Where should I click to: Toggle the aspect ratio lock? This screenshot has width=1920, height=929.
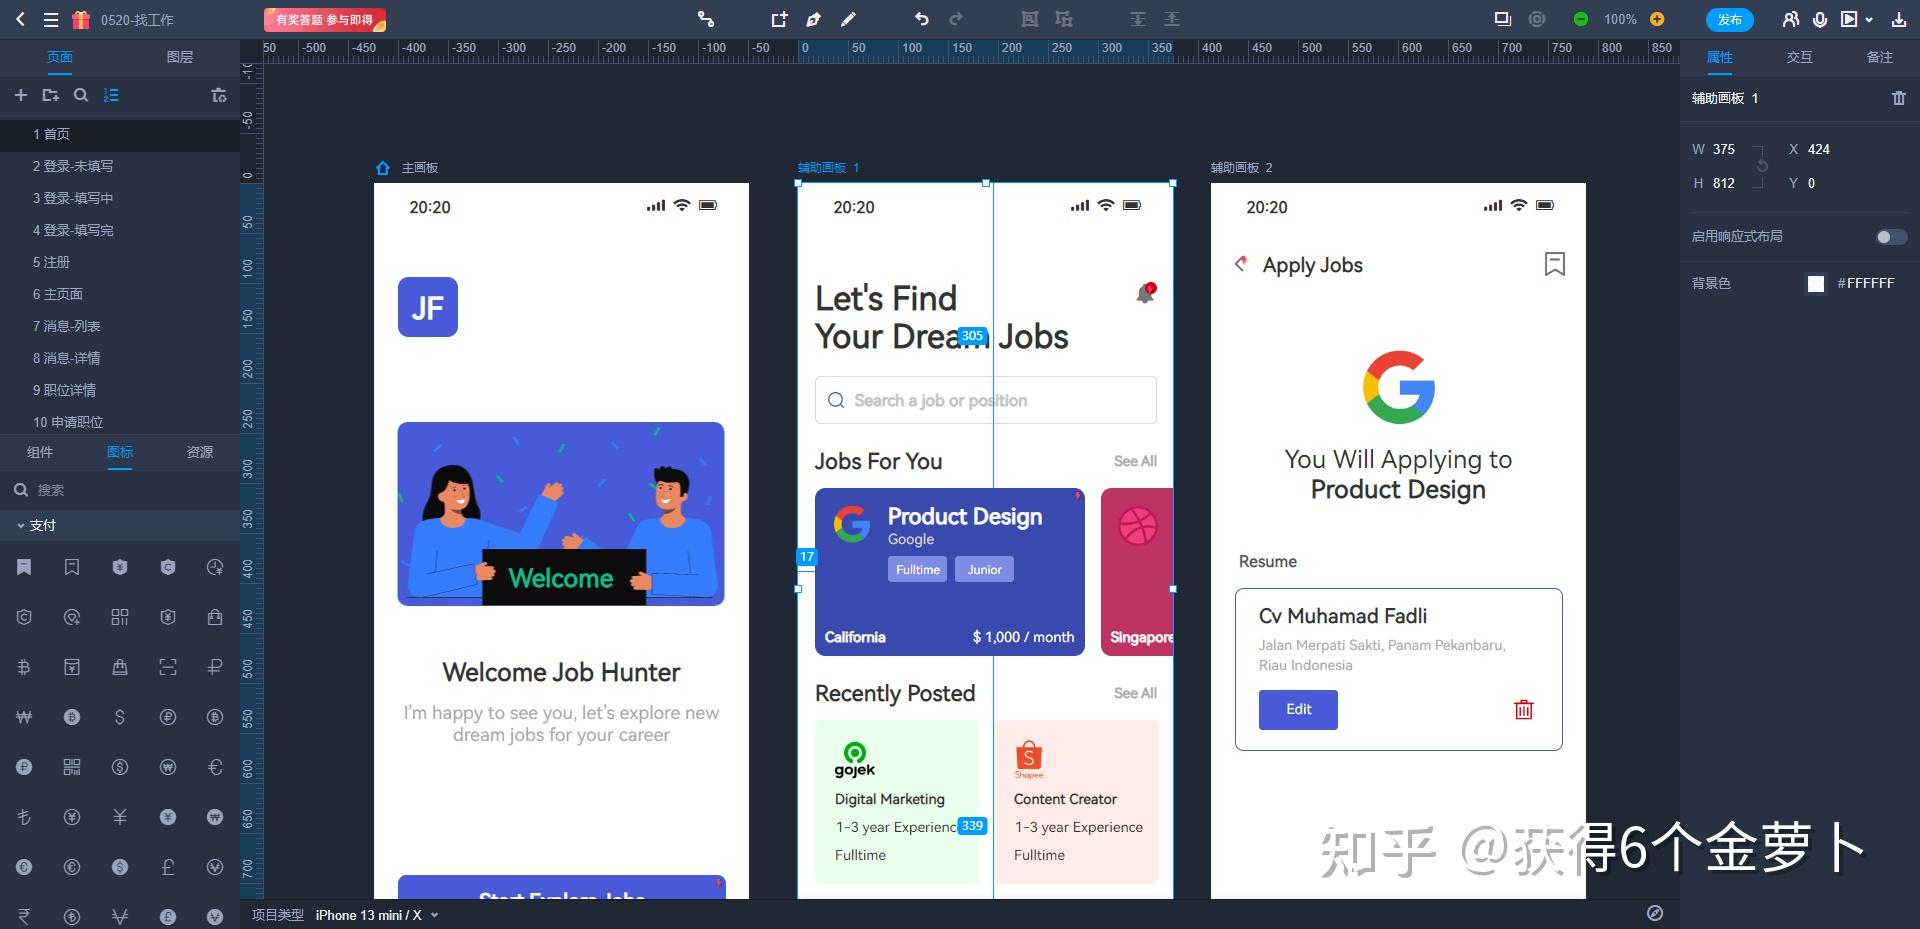point(1761,166)
